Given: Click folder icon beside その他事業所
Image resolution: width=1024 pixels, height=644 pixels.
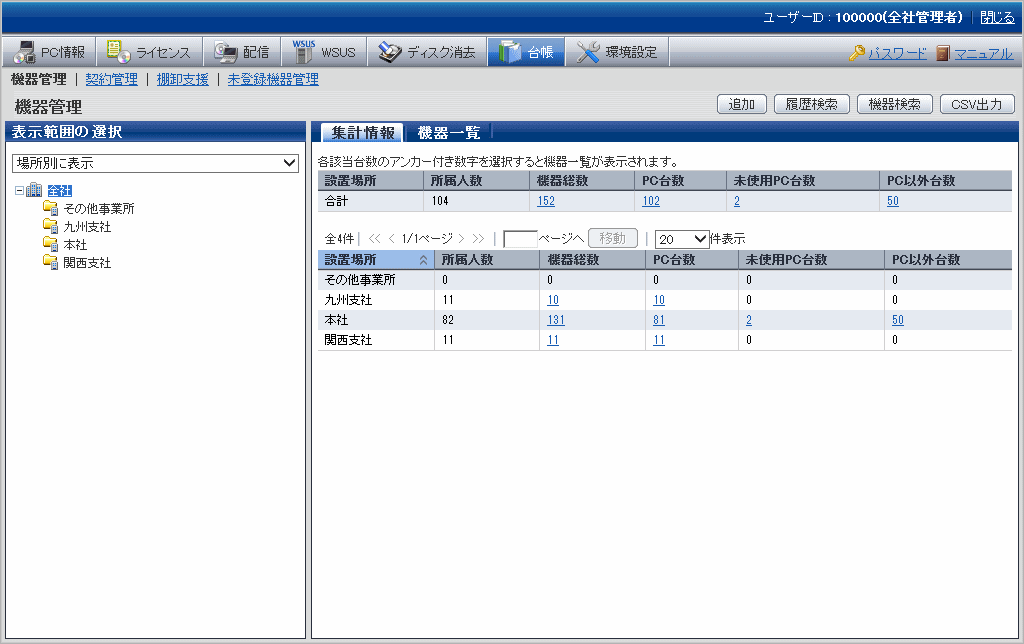Looking at the screenshot, I should pyautogui.click(x=50, y=208).
